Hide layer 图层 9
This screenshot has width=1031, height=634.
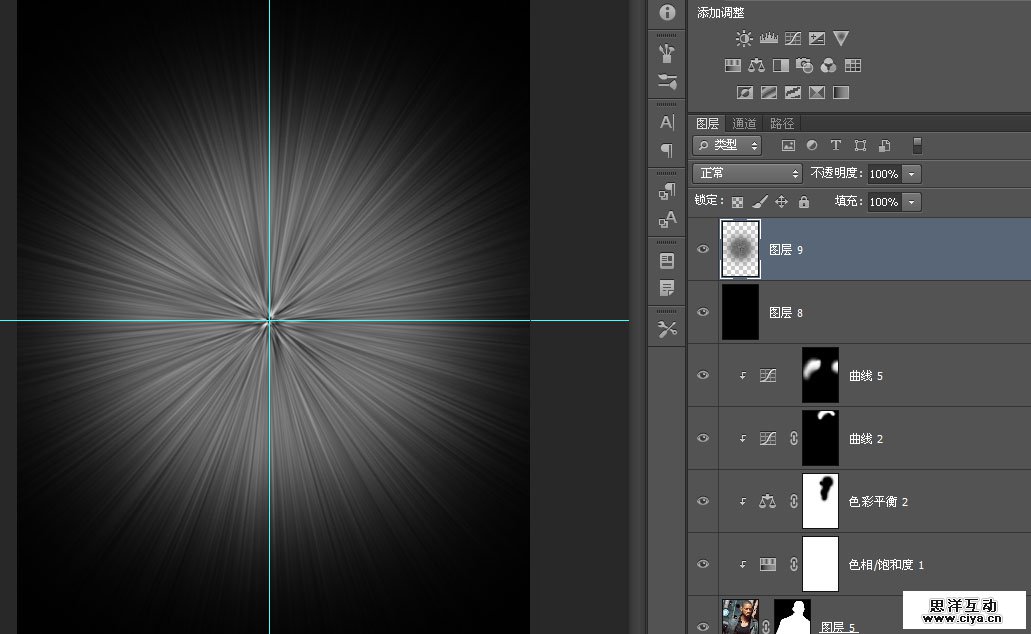point(703,249)
